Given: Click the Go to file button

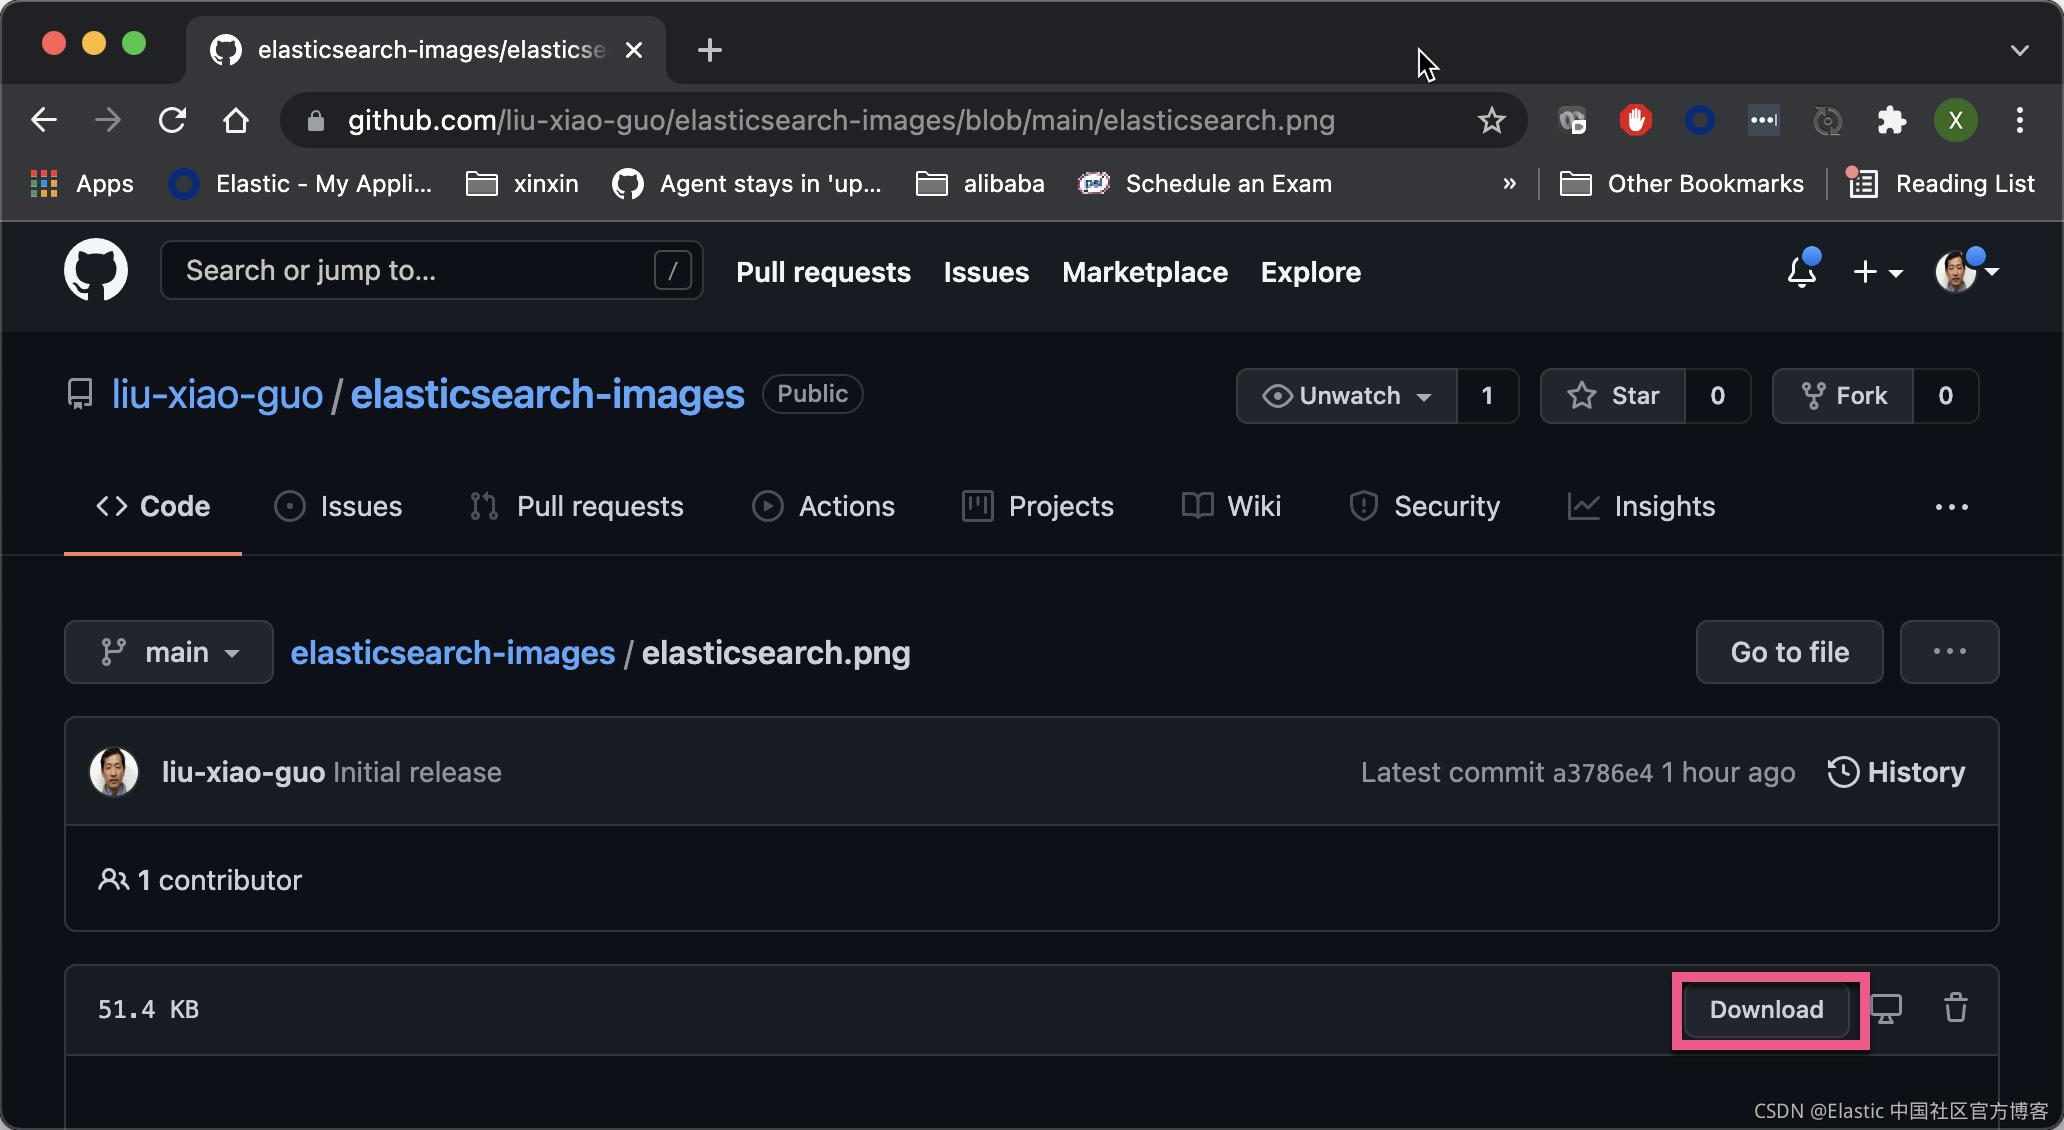Looking at the screenshot, I should click(1790, 652).
